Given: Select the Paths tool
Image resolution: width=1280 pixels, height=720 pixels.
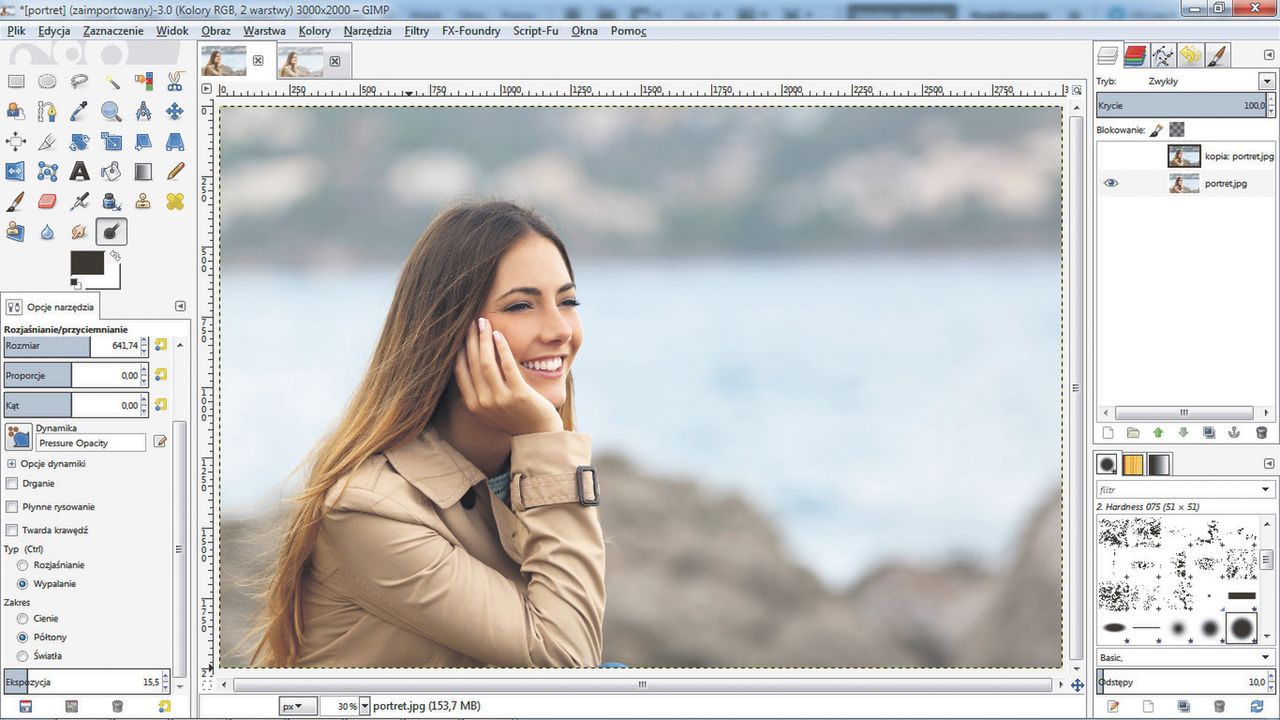Looking at the screenshot, I should [47, 111].
